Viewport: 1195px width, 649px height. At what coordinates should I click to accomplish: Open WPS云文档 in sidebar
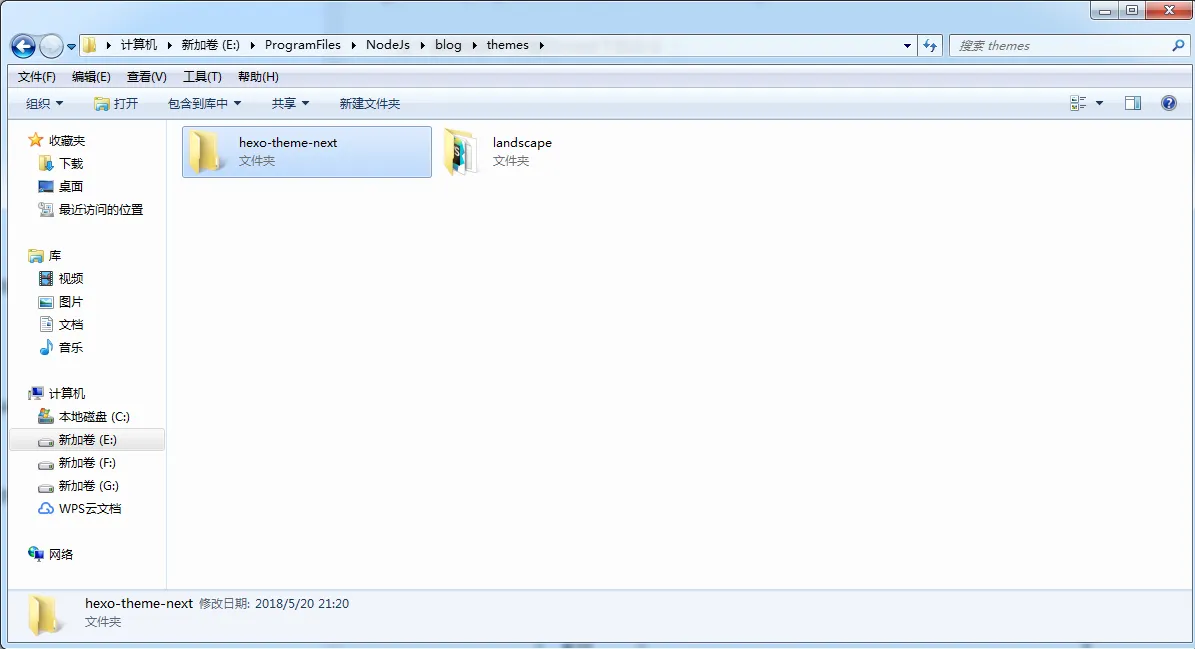[x=90, y=509]
